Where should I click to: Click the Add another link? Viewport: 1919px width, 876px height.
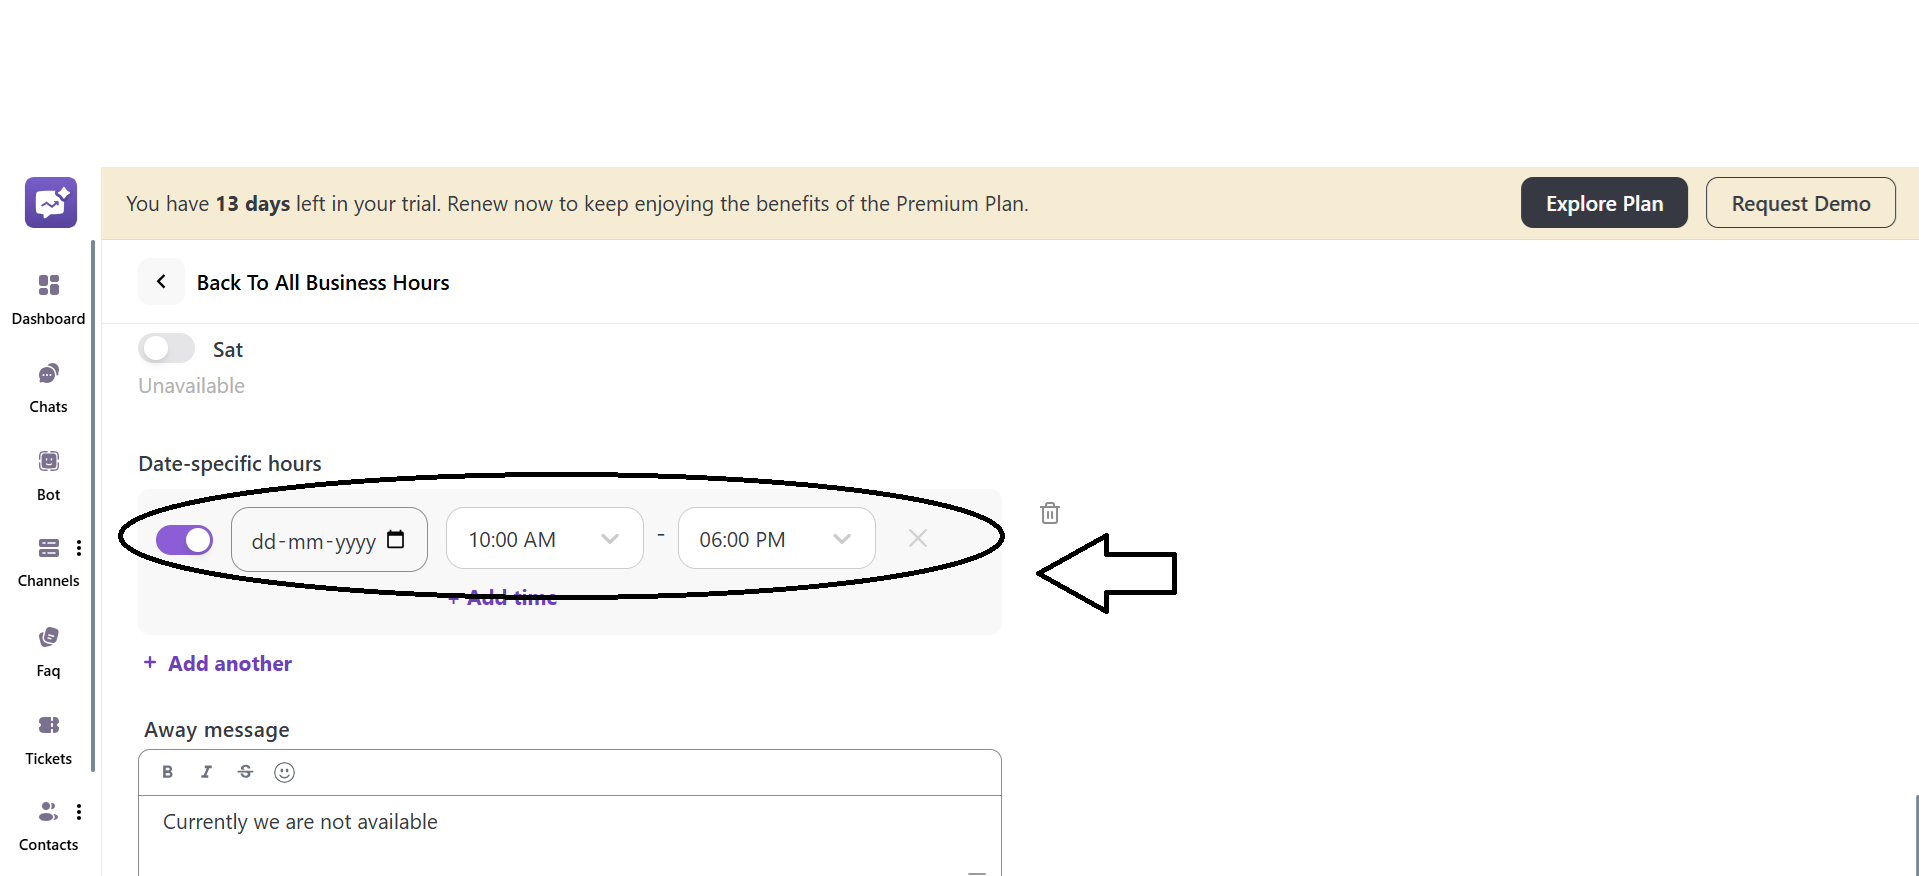(x=217, y=663)
